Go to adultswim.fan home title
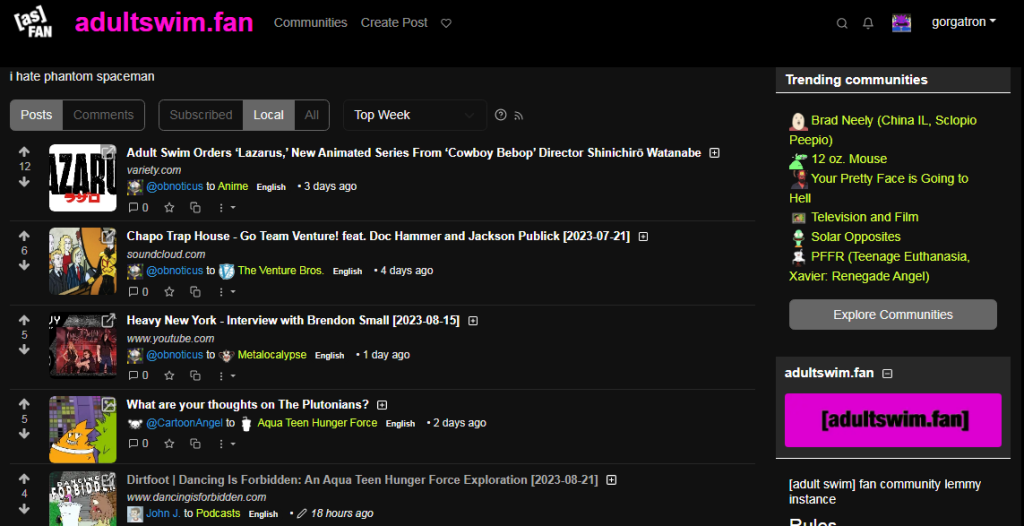The width and height of the screenshot is (1024, 526). (164, 23)
